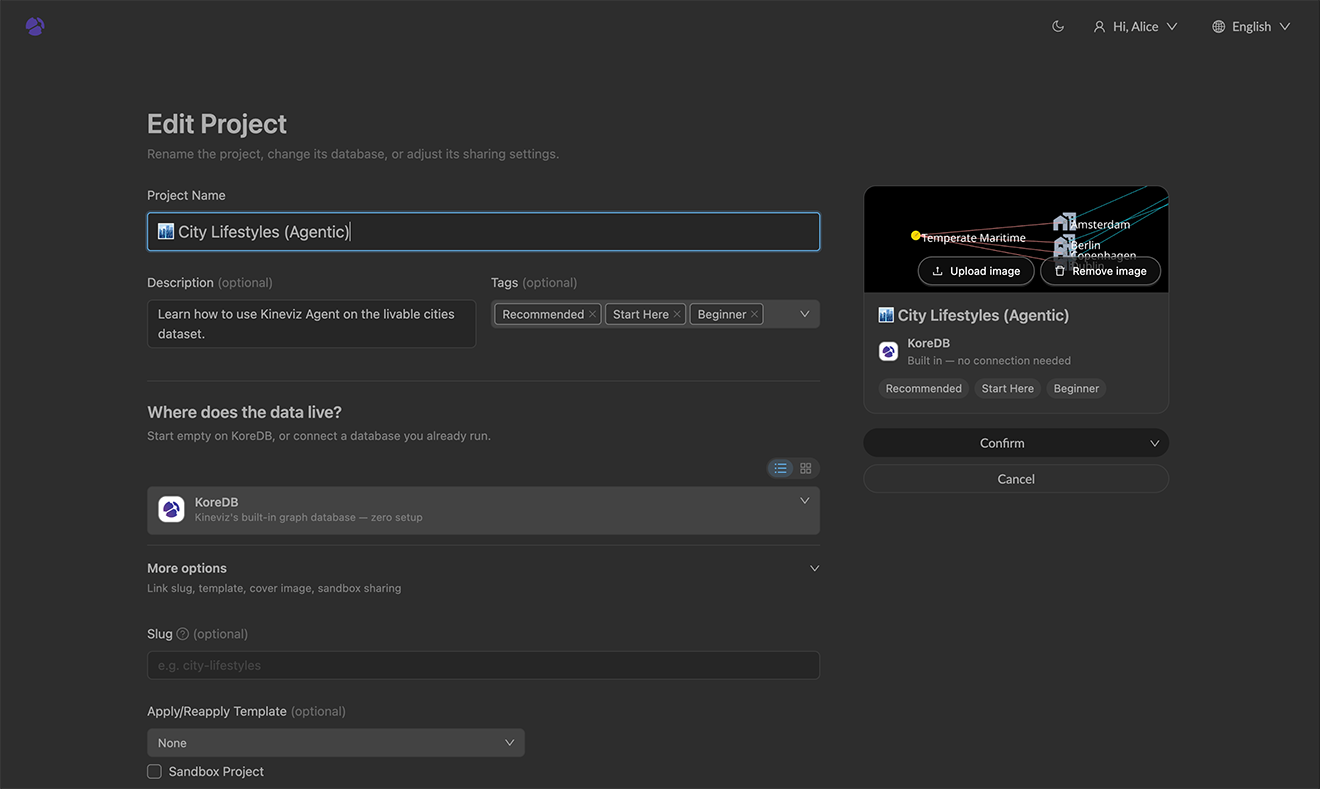
Task: Enable the Sandbox Project checkbox
Action: [154, 772]
